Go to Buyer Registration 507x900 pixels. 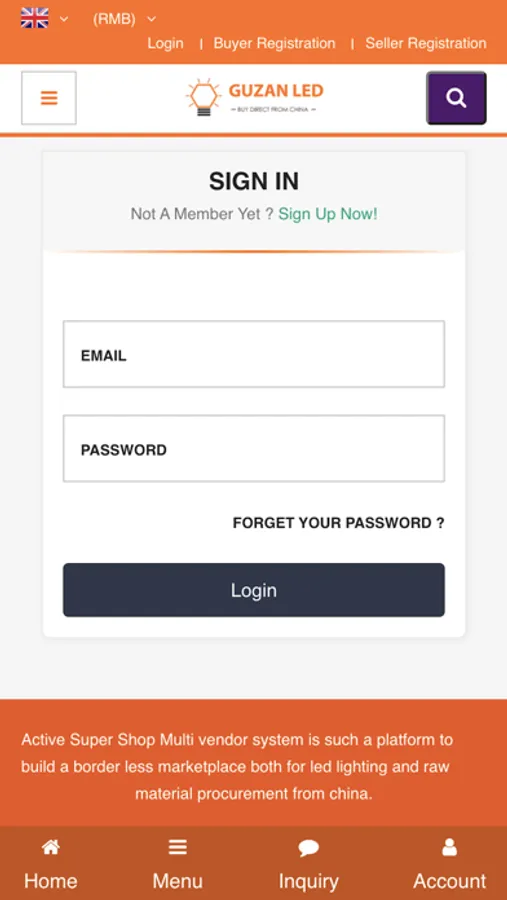[x=274, y=43]
